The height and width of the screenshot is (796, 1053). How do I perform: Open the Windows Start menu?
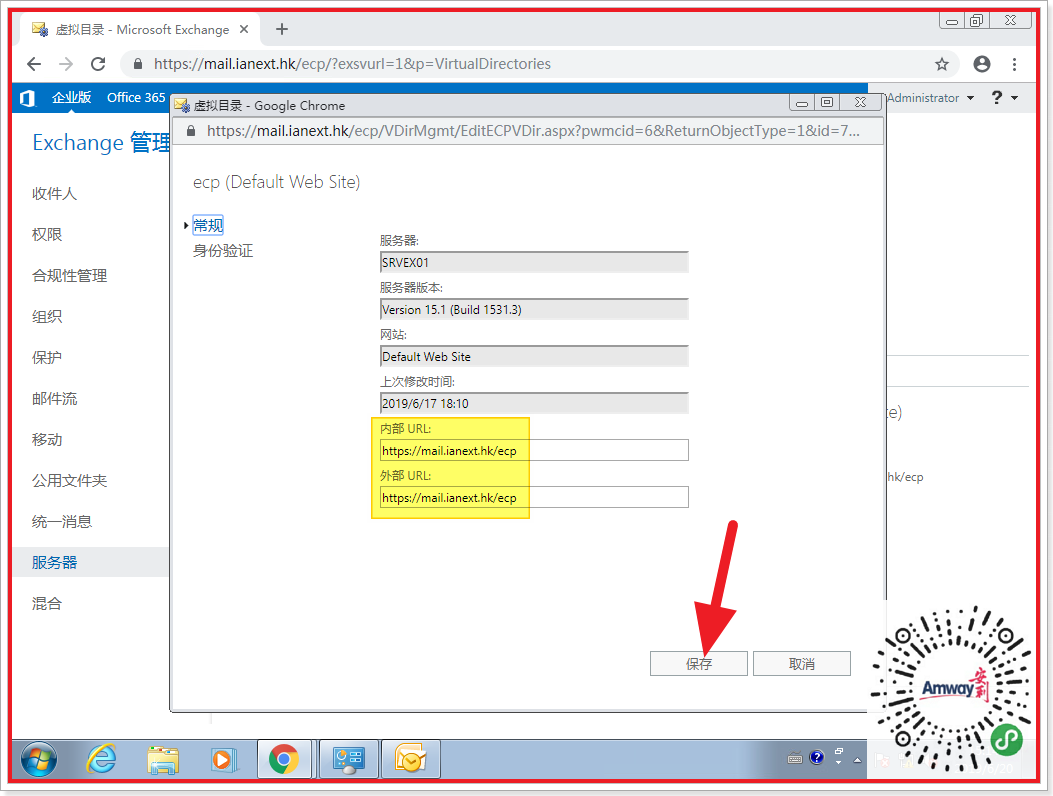tap(39, 759)
